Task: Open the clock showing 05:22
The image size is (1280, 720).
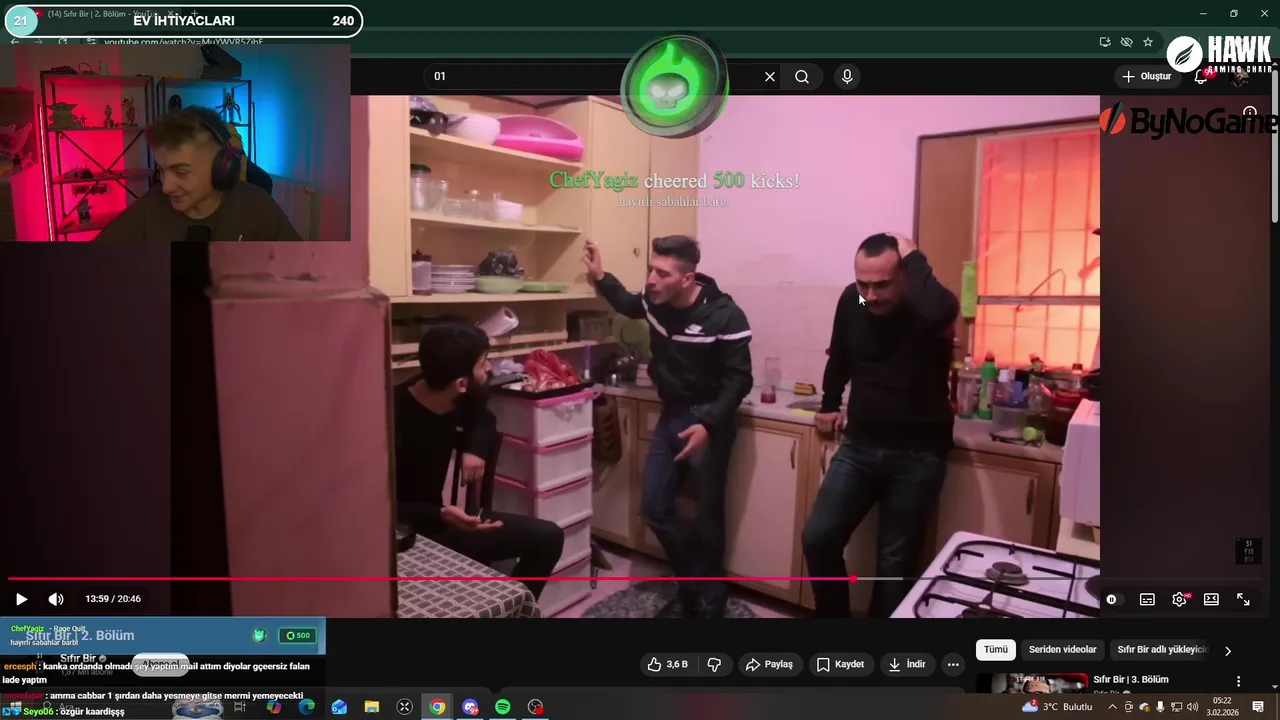Action: [x=1222, y=707]
